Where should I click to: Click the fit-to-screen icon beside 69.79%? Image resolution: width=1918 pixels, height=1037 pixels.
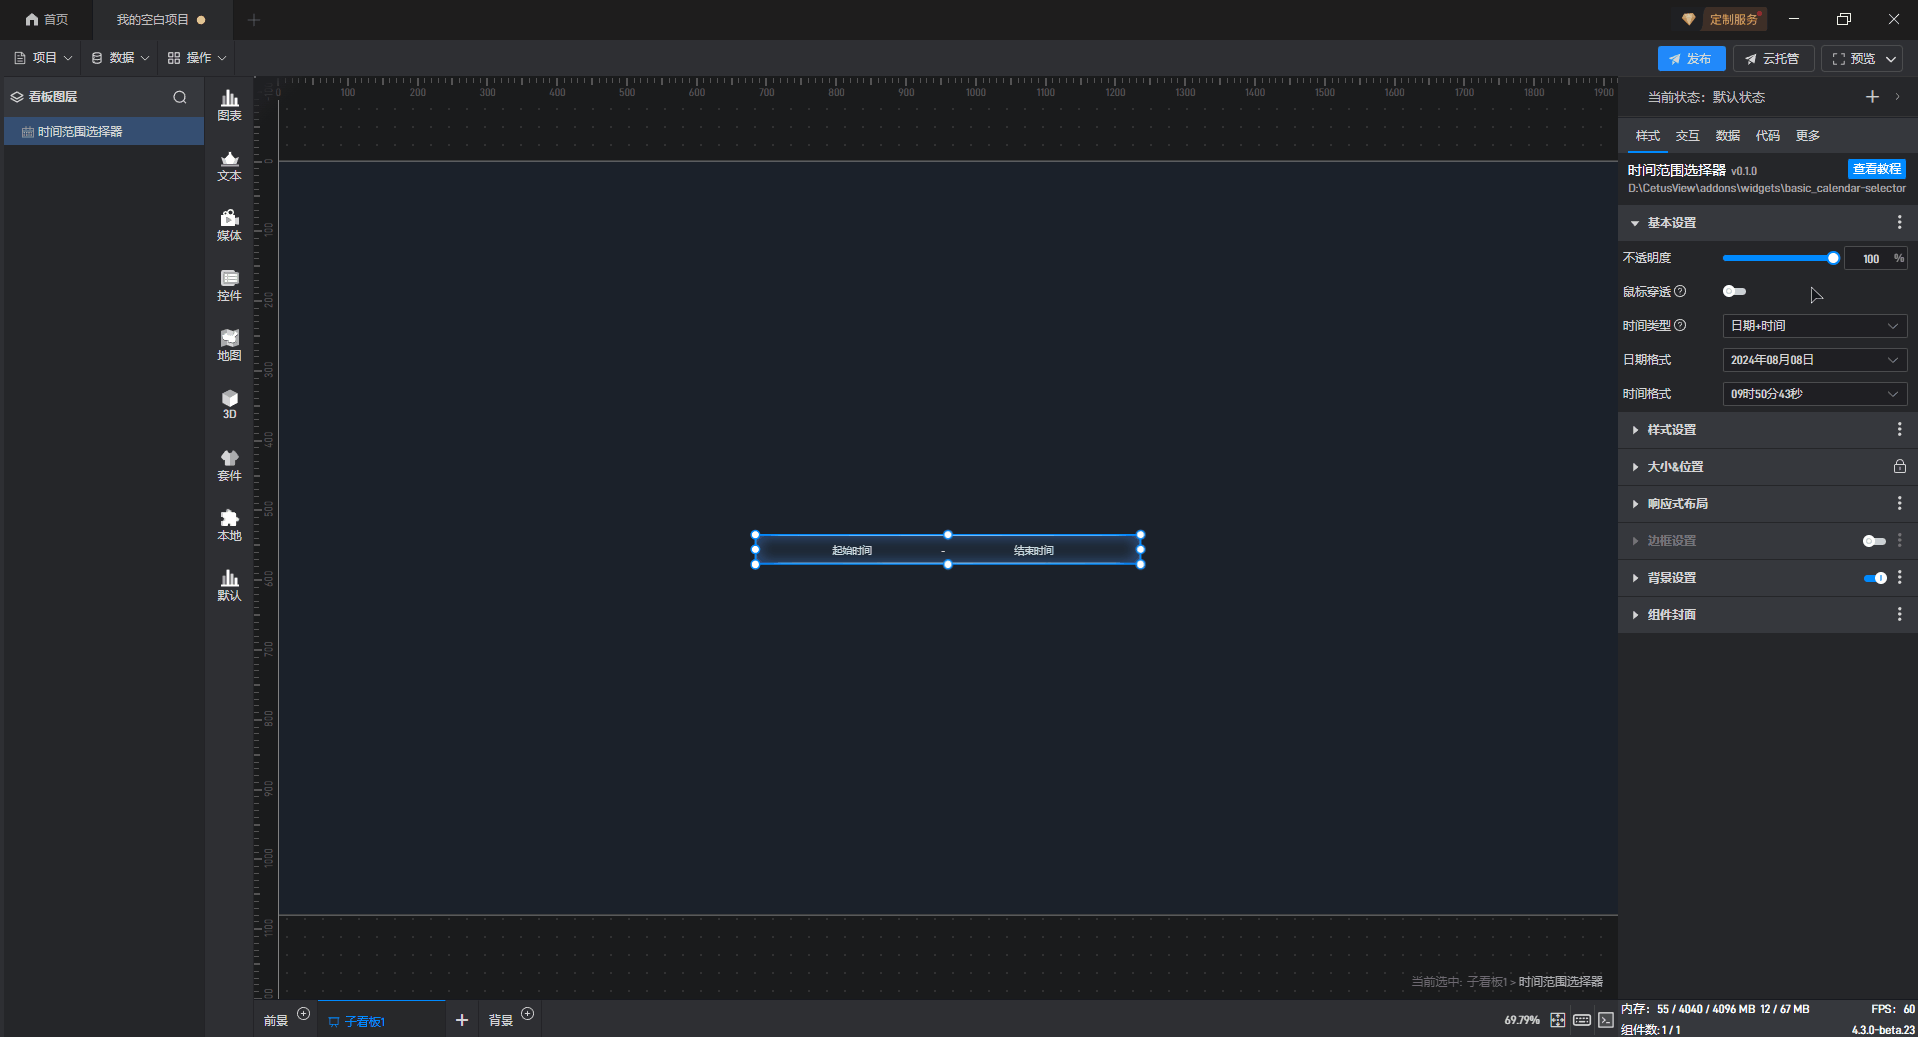pyautogui.click(x=1557, y=1019)
